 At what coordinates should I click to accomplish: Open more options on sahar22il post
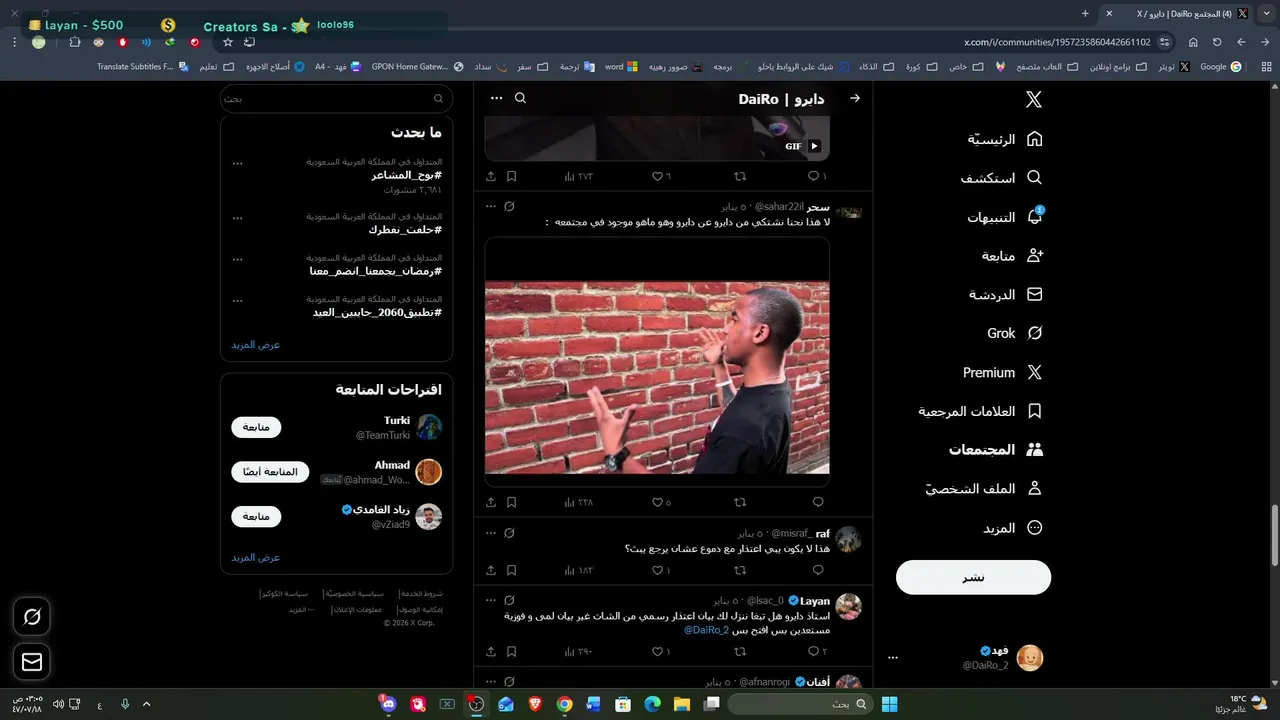[491, 206]
